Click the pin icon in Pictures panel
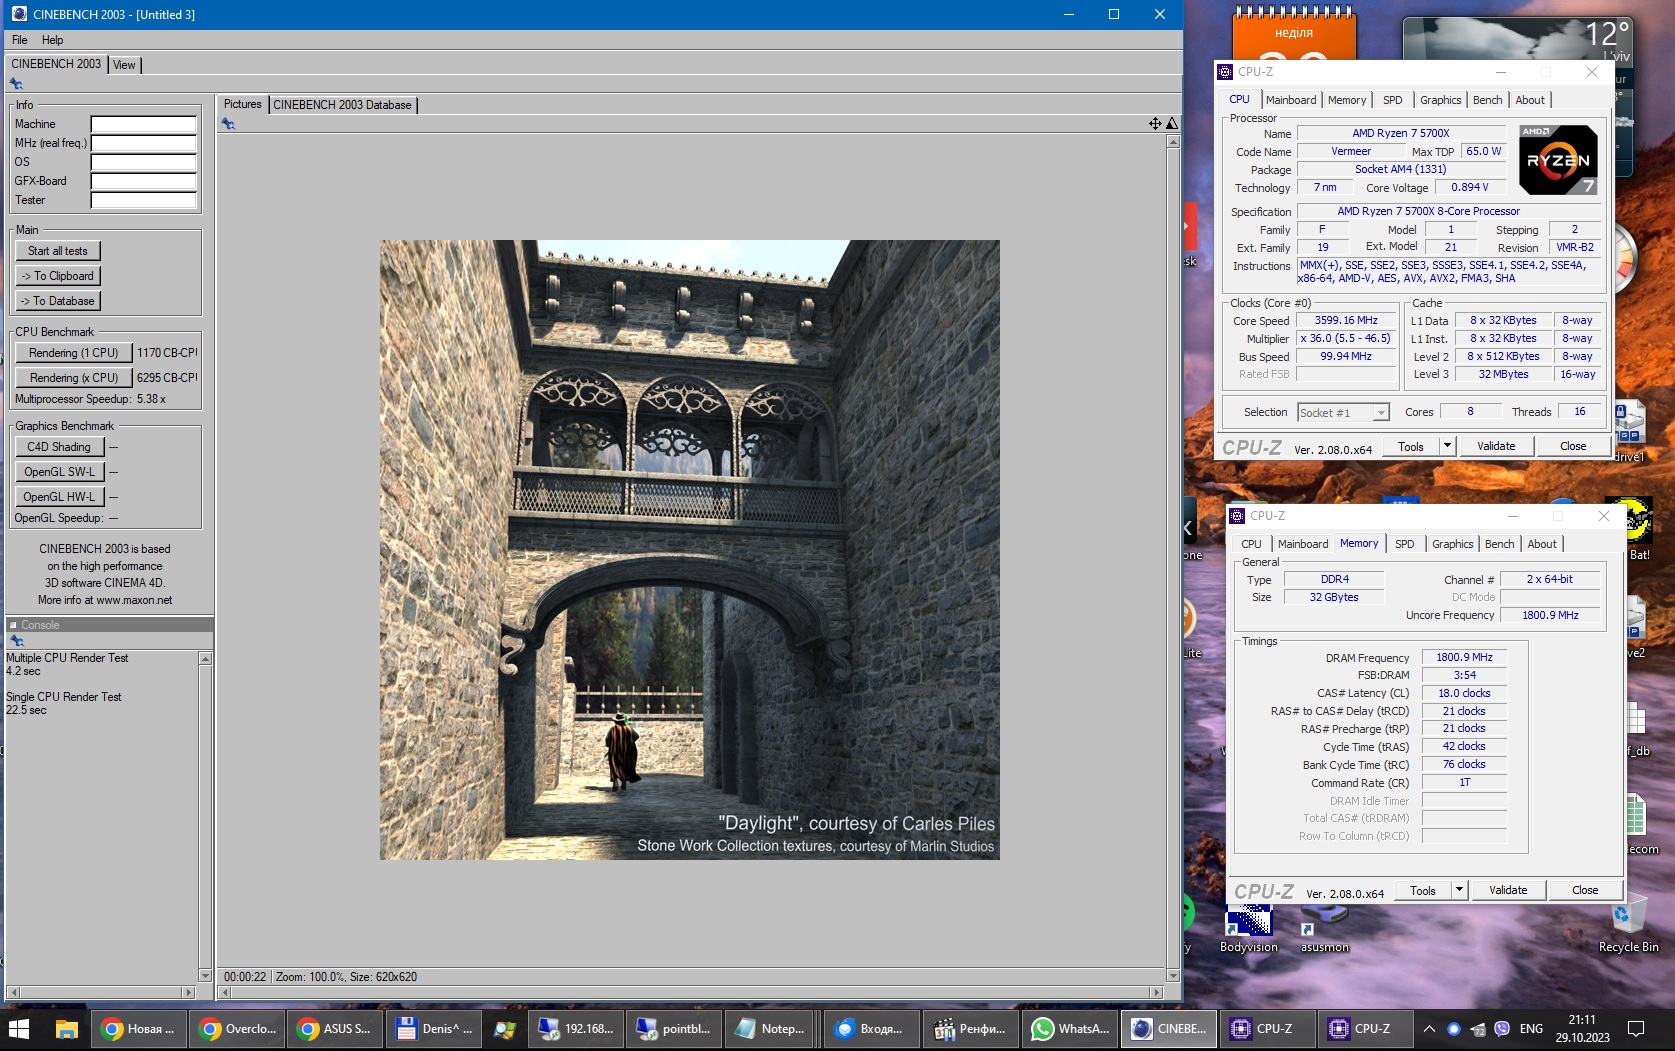1675x1051 pixels. (x=228, y=124)
